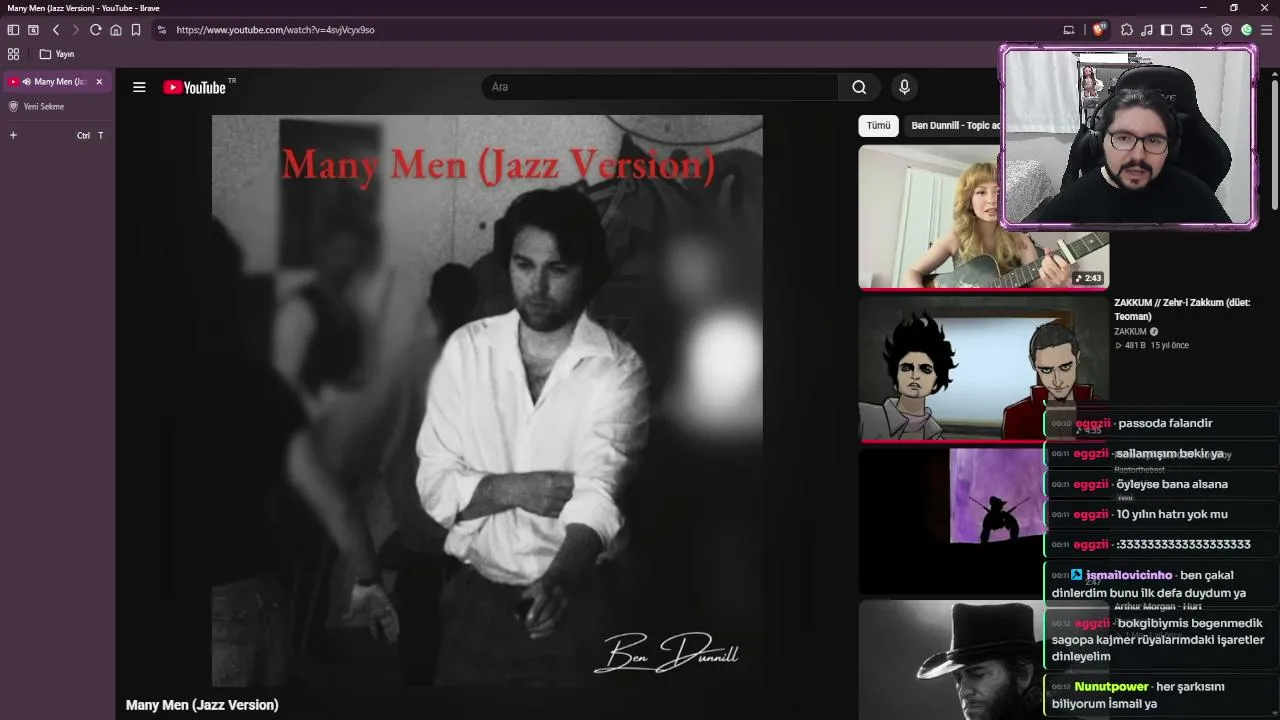
Task: Click the Many Men (Jazz Version) video title
Action: tap(202, 705)
